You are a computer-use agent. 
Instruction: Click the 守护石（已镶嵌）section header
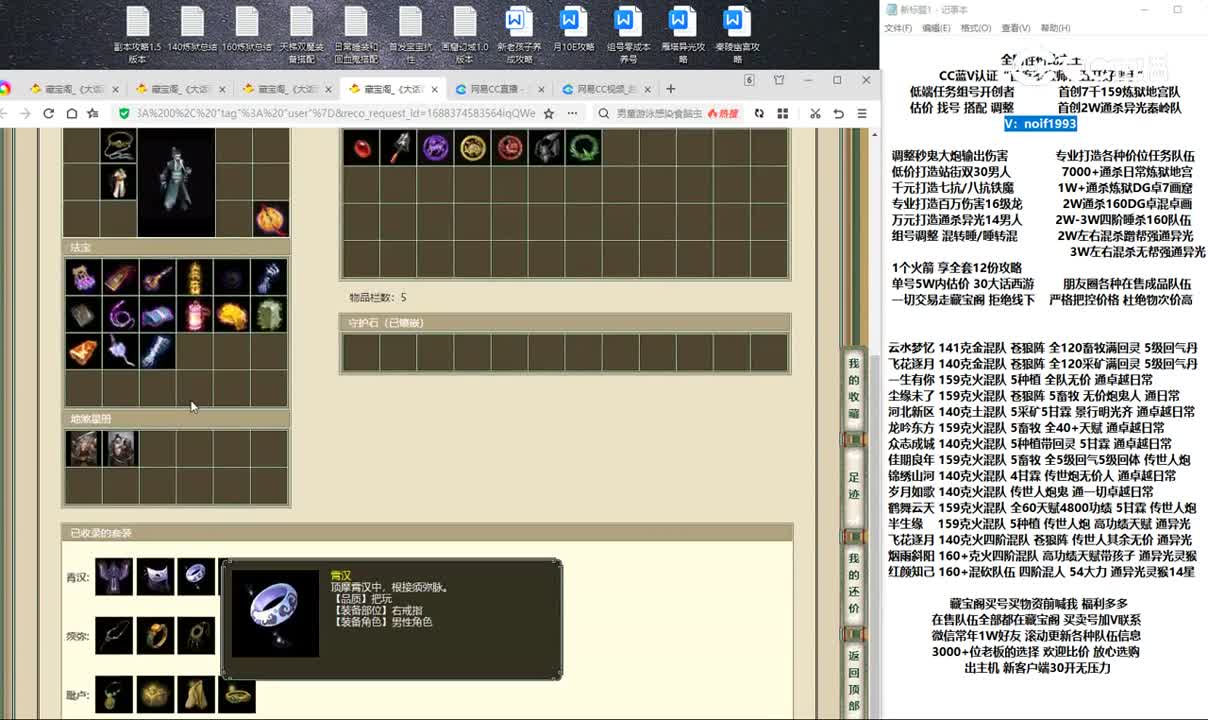pyautogui.click(x=565, y=323)
